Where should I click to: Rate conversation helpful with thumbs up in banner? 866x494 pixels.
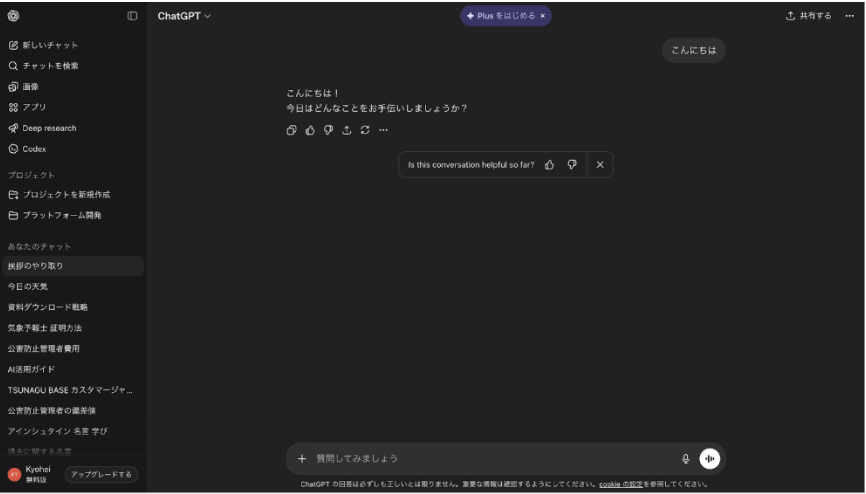point(550,165)
